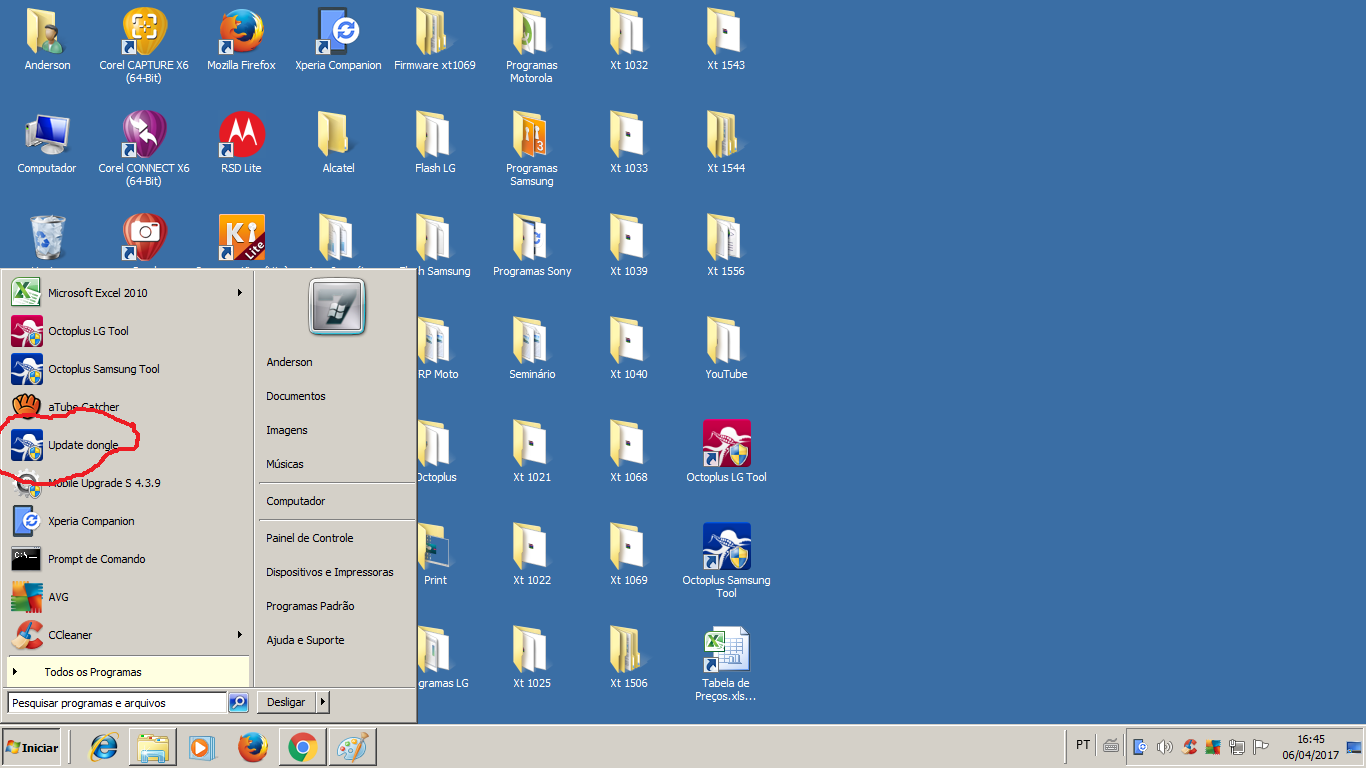Open shutdown options arrow next to Desligar
Viewport: 1366px width, 768px height.
pos(323,702)
